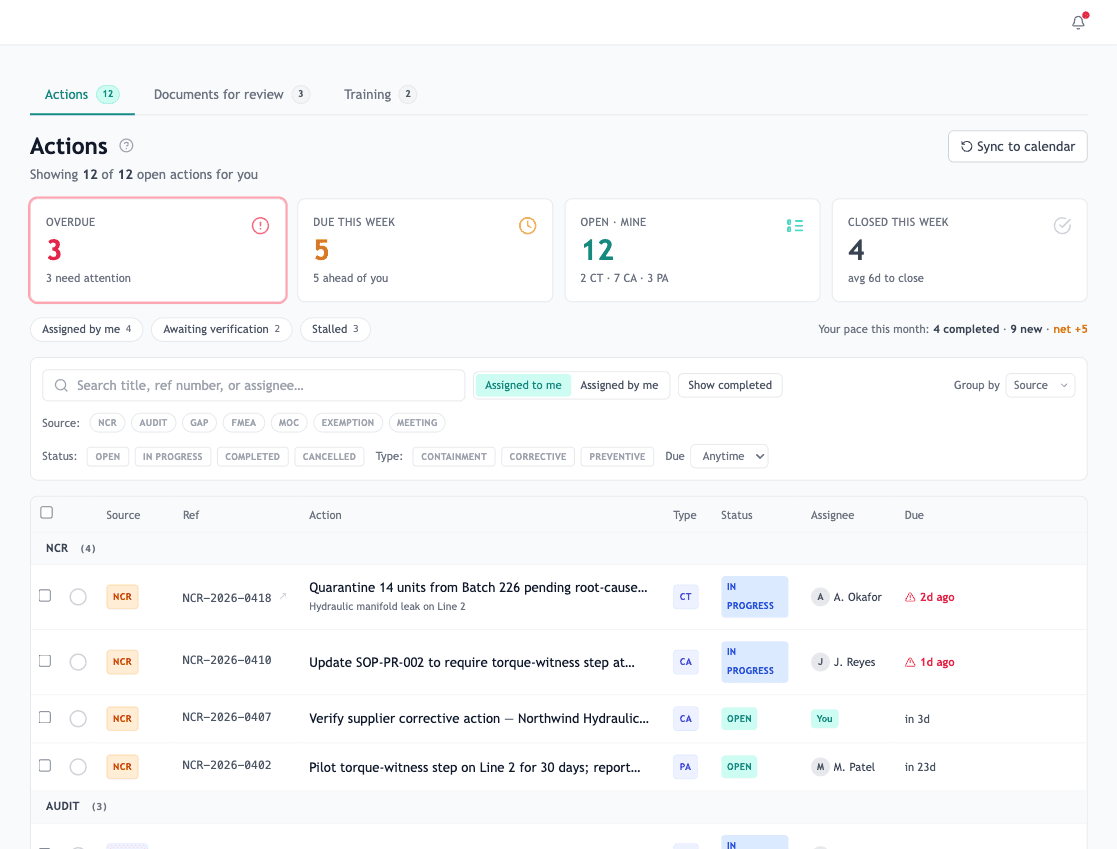Screen dimensions: 1117x849
Task: Open external link arrow for NCR-2026-0418
Action: 283,596
